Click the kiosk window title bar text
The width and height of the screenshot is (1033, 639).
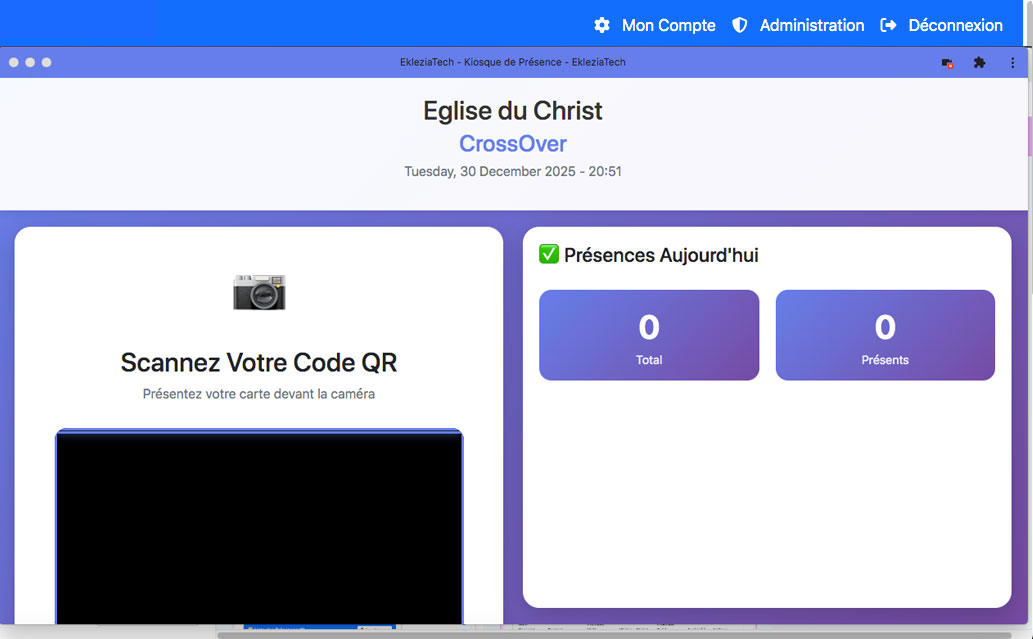point(512,62)
